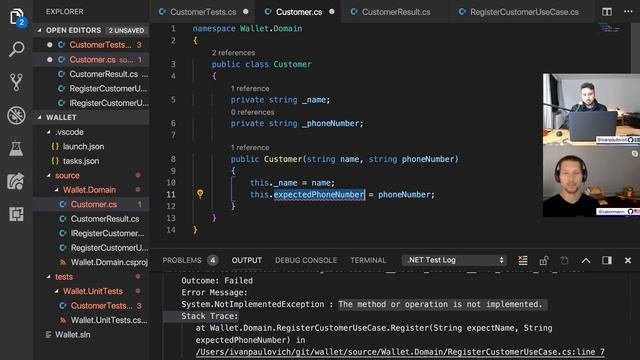Open CustomerResult.cs under Wallet.Domain folder

click(91, 219)
